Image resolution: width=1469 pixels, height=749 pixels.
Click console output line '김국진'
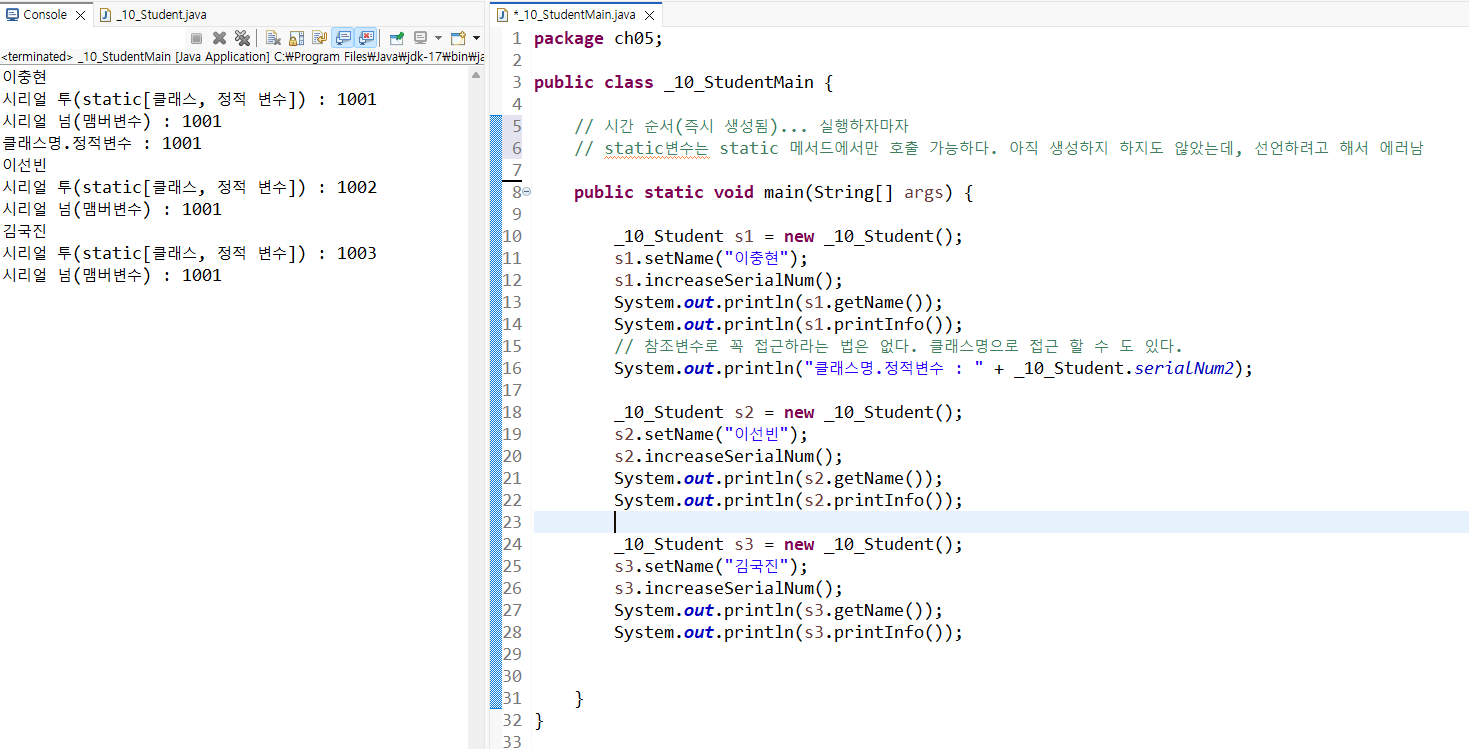25,231
